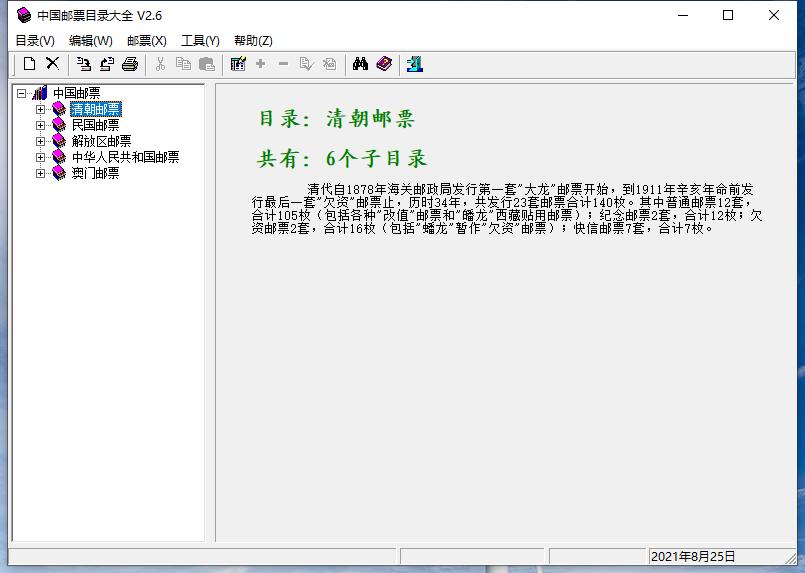Click the 民国邮票 book icon in tree

tap(59, 125)
